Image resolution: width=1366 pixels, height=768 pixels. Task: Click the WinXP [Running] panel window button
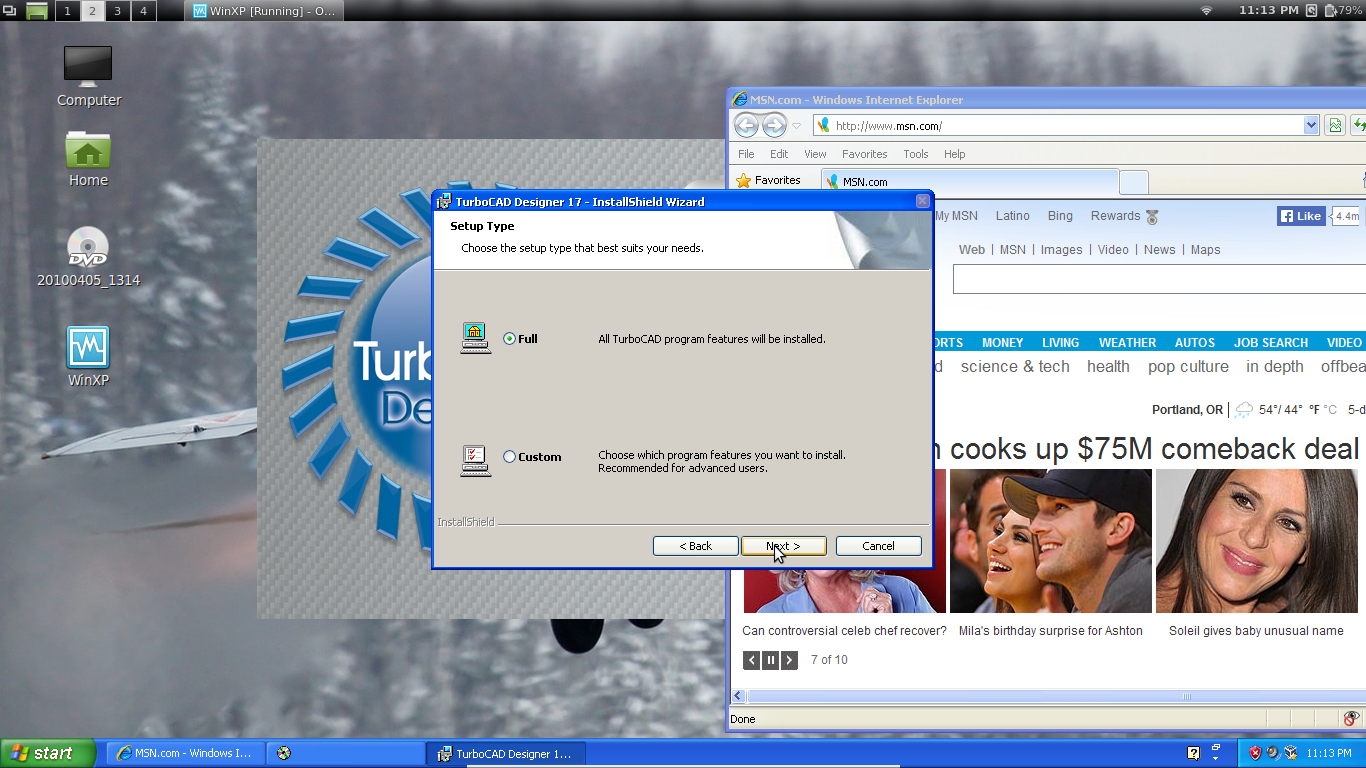265,11
